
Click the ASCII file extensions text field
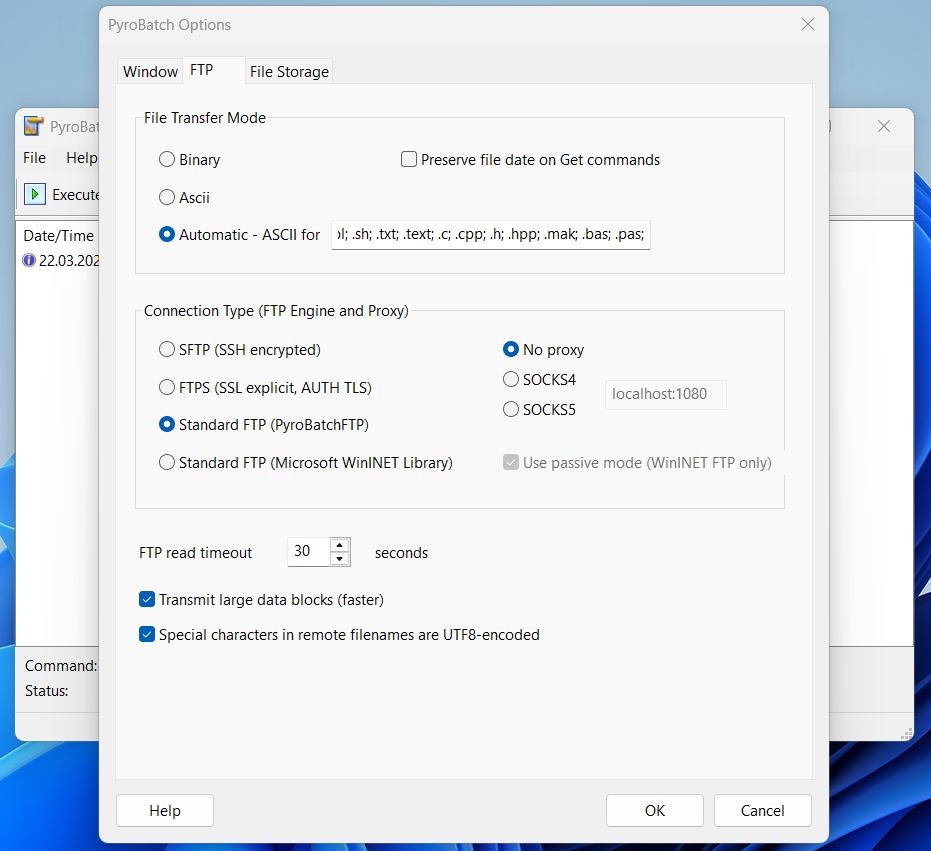point(490,235)
